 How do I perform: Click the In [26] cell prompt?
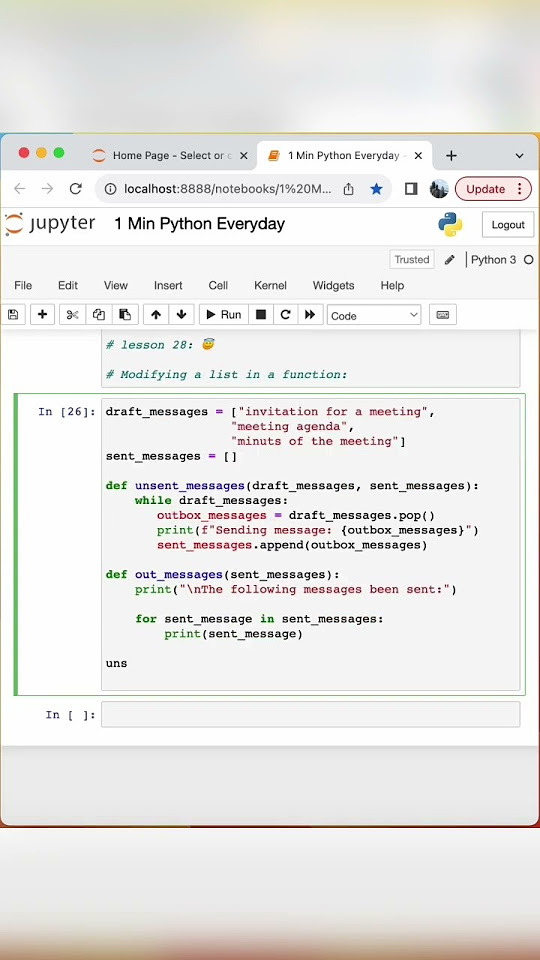pos(67,411)
